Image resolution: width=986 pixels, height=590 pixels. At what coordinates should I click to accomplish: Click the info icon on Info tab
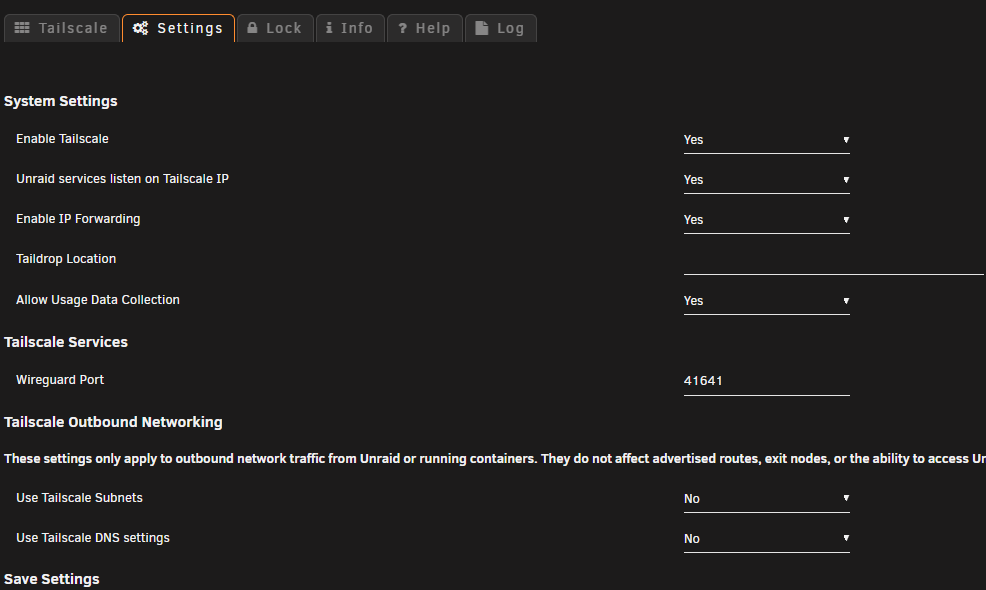click(329, 28)
